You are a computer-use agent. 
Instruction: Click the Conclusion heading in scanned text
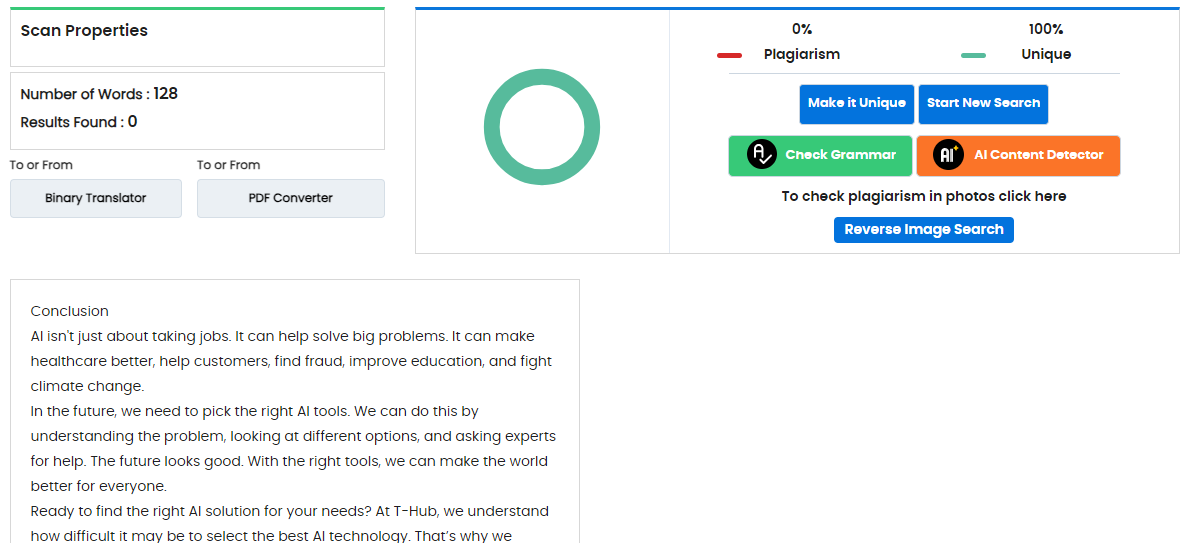(70, 311)
